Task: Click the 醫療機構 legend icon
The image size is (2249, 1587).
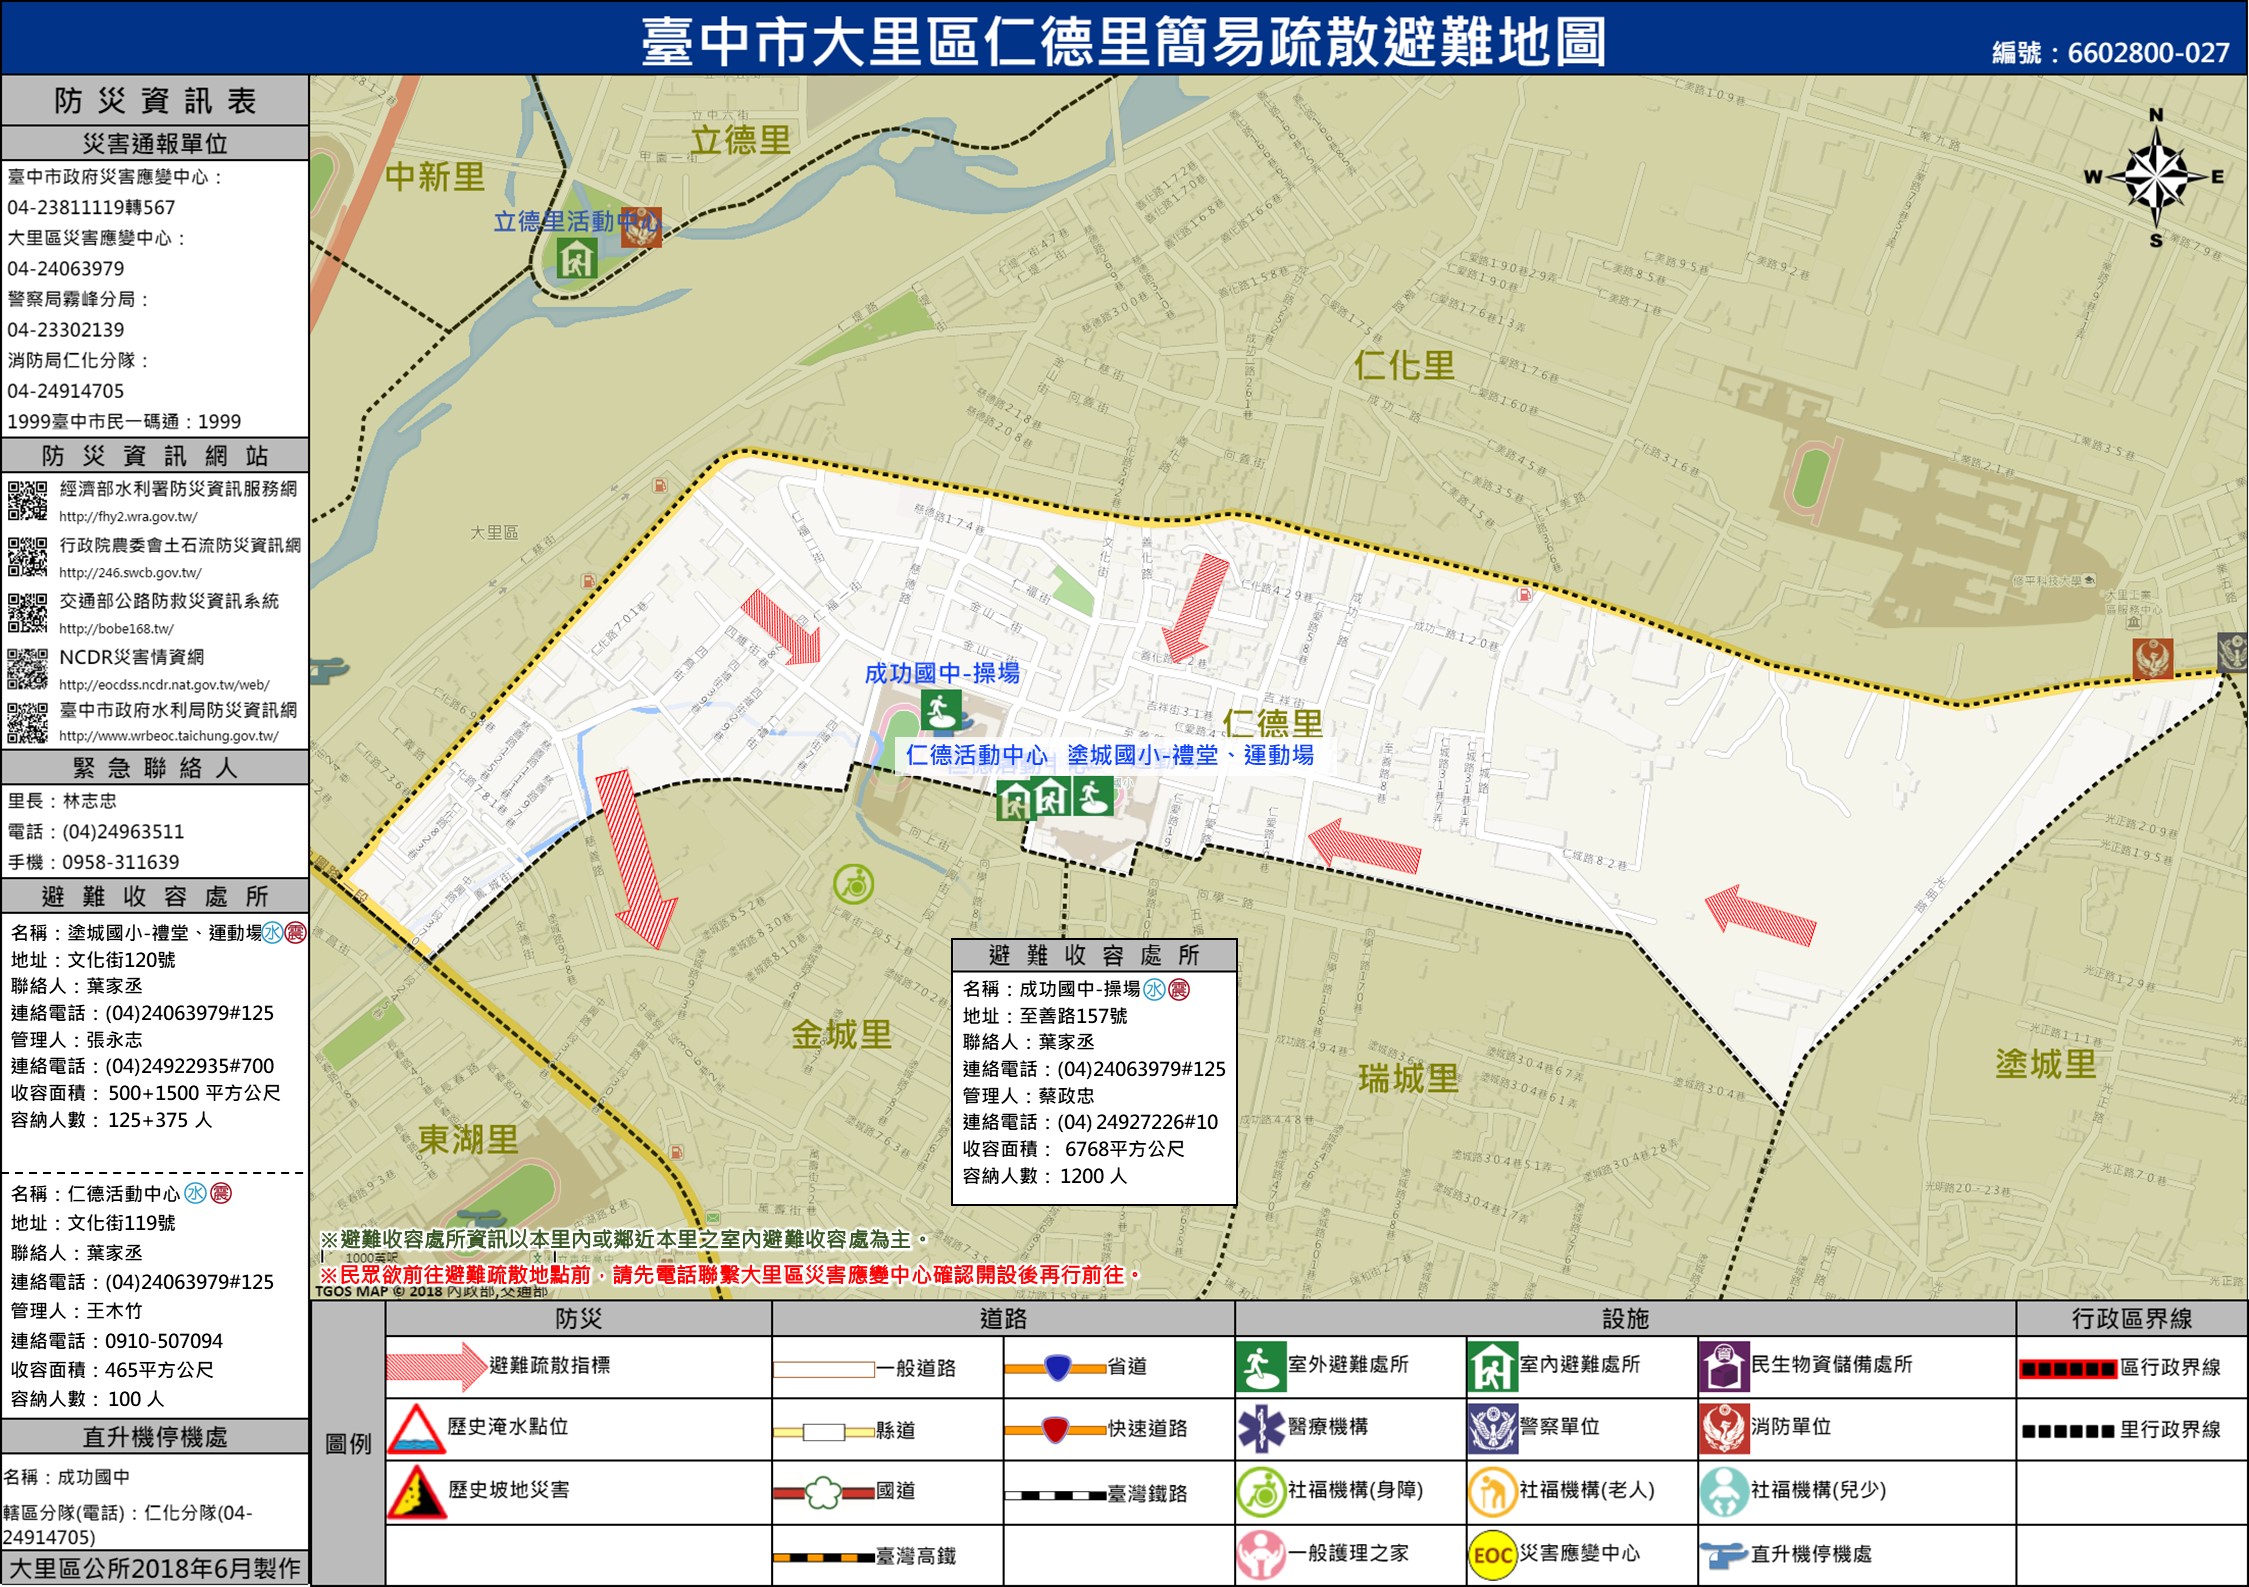Action: (1260, 1428)
